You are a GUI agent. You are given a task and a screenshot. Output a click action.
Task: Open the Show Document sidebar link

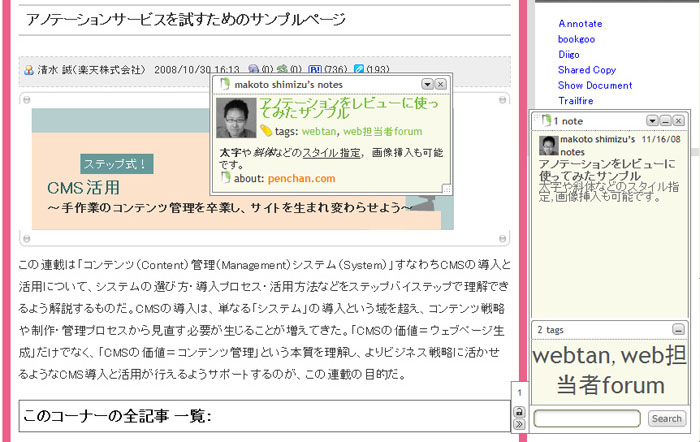pyautogui.click(x=595, y=86)
